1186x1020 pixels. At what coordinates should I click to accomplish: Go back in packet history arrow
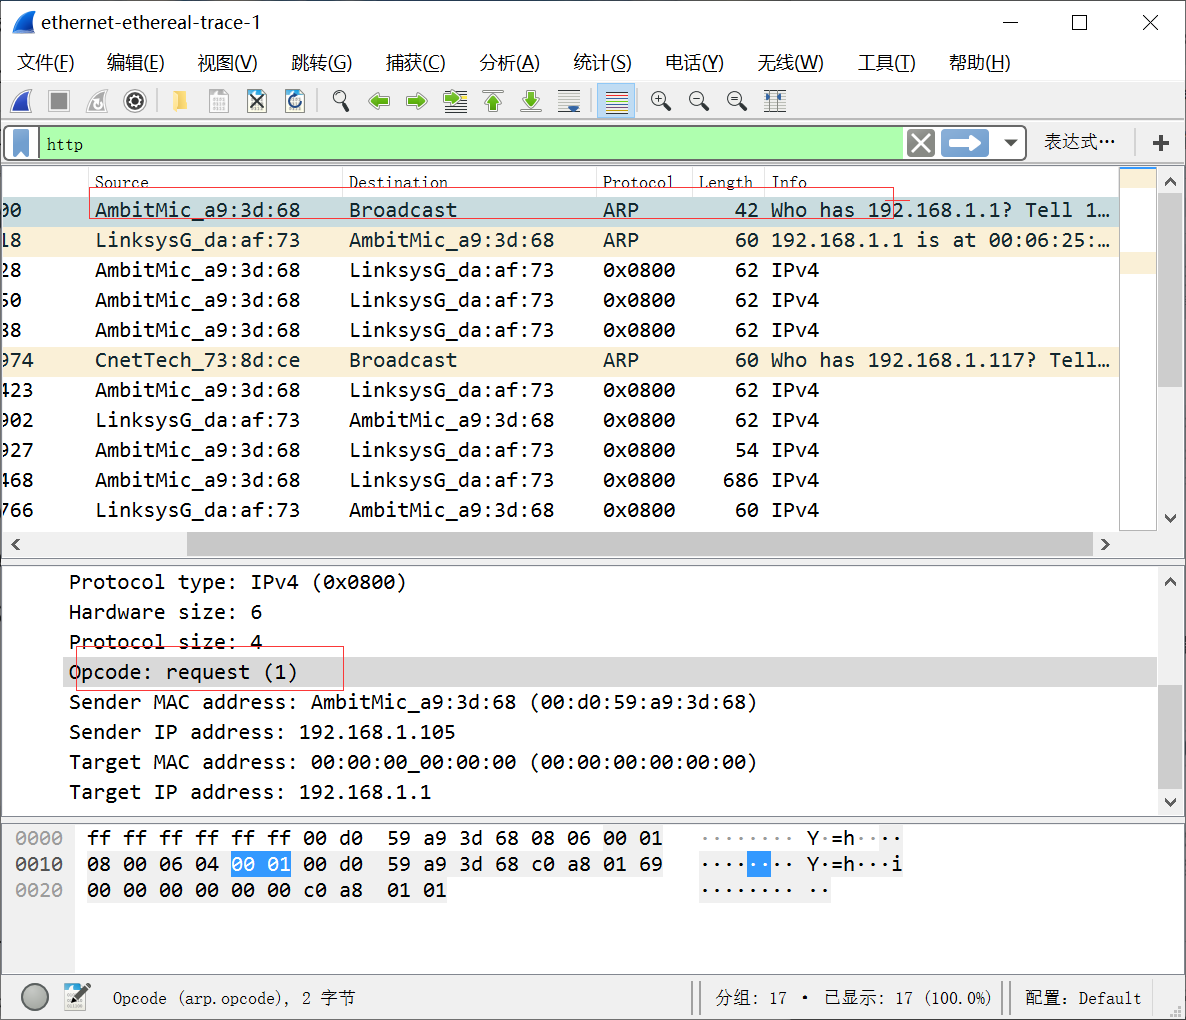pyautogui.click(x=379, y=101)
